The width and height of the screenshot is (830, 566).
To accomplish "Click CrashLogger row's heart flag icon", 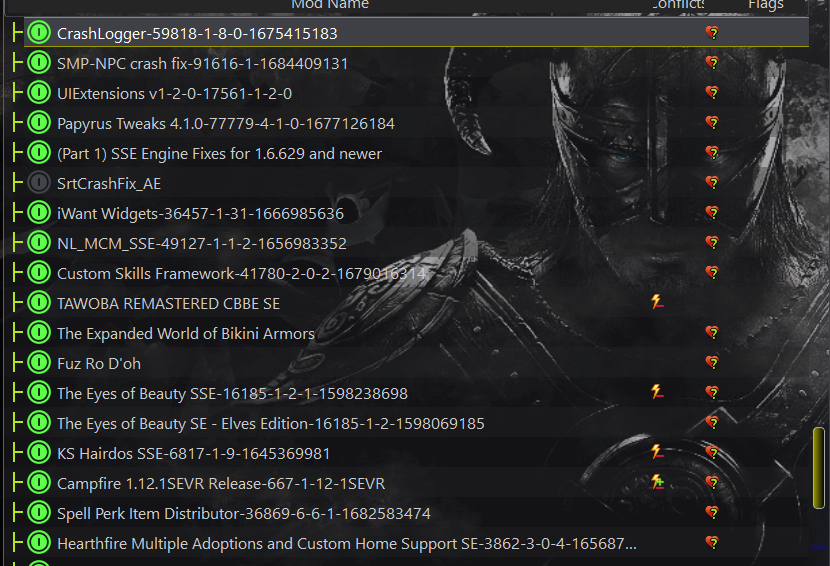I will click(x=712, y=33).
